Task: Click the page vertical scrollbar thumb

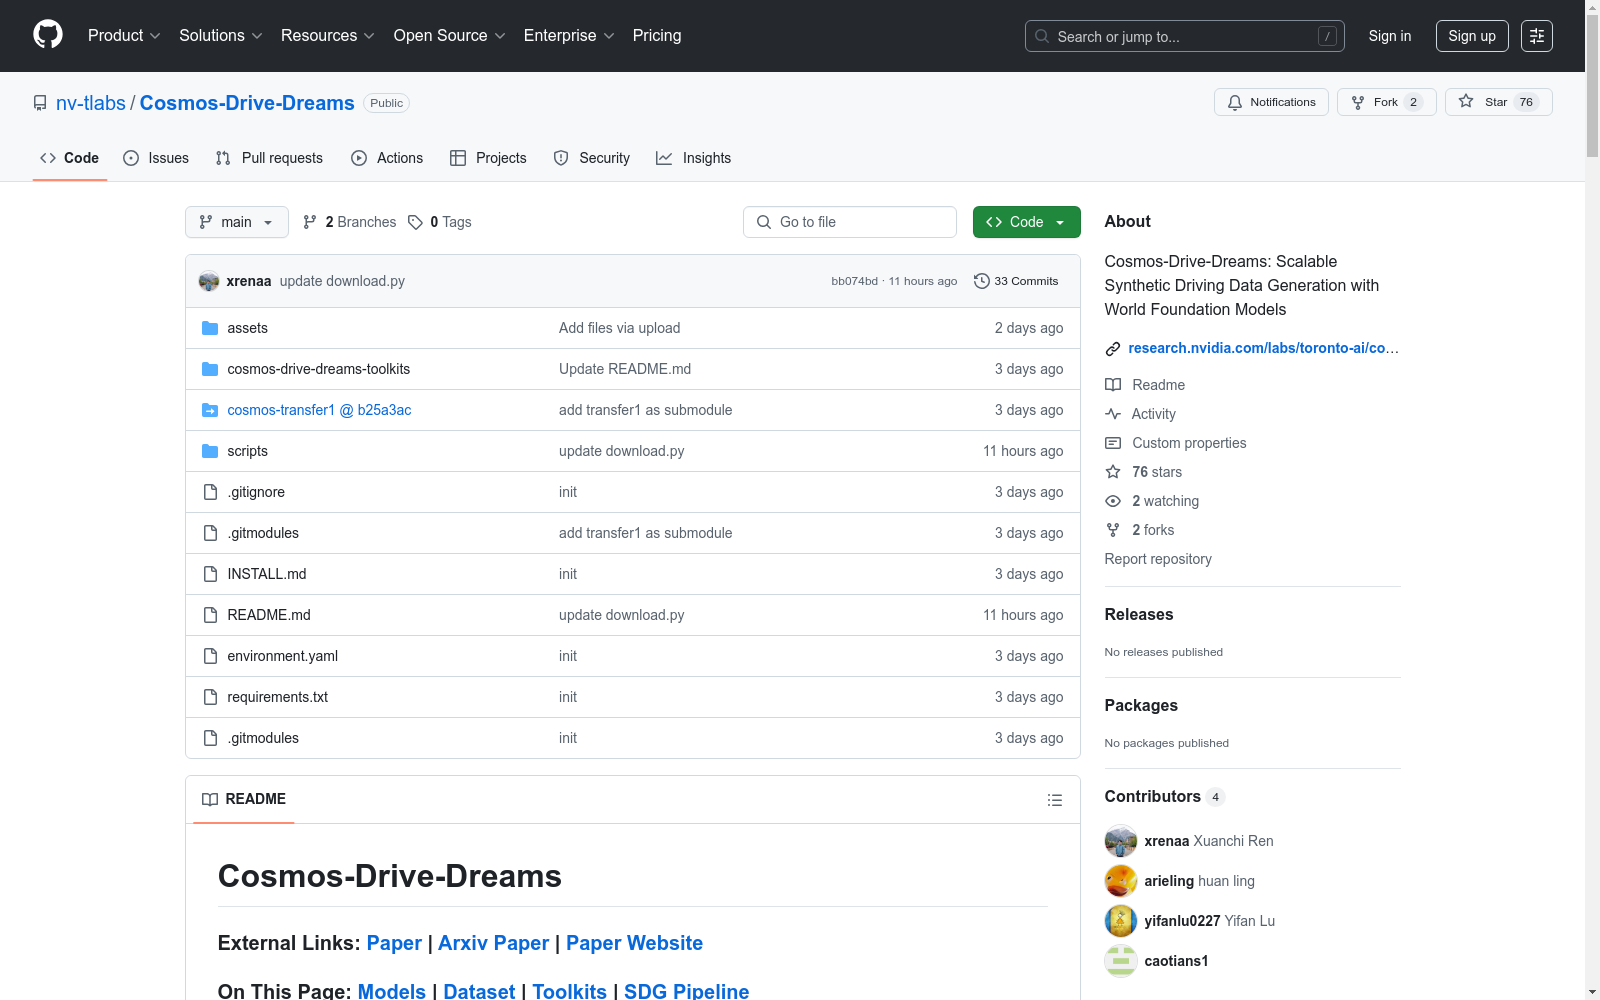Action: (x=1592, y=85)
